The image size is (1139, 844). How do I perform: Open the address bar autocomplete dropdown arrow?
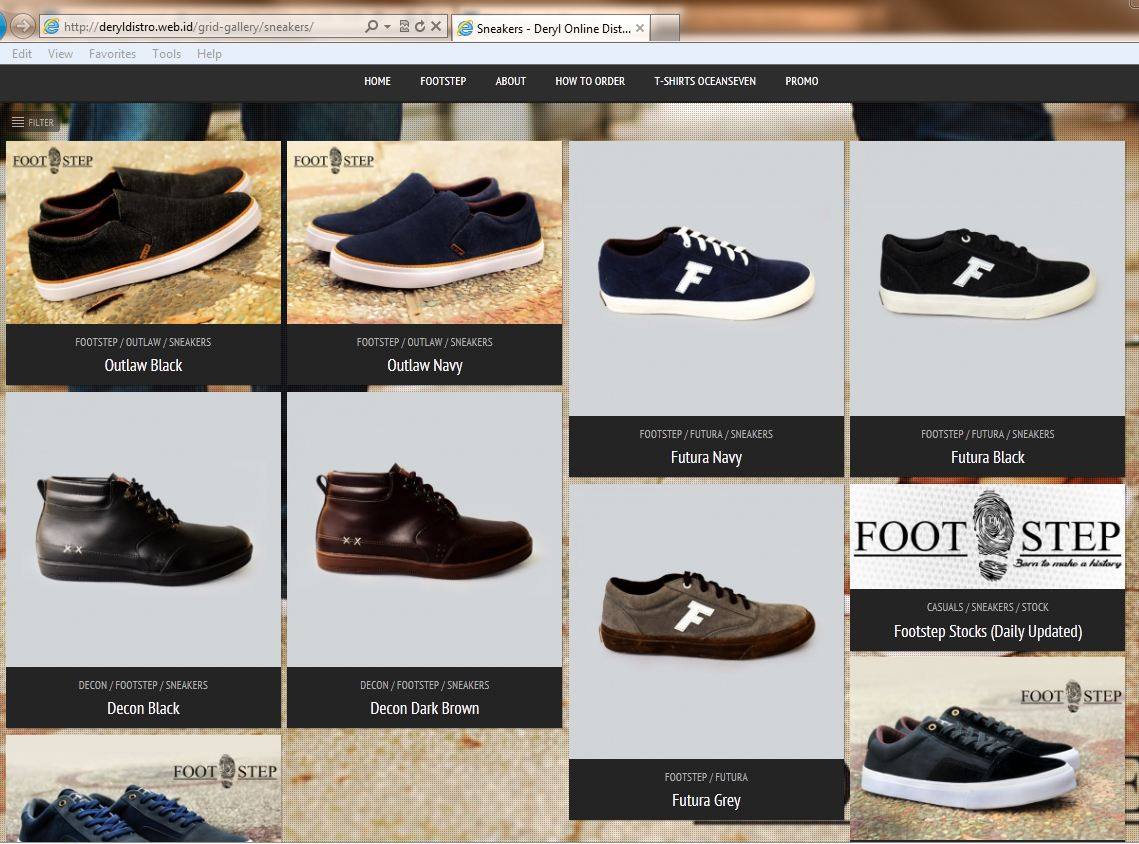pyautogui.click(x=387, y=27)
